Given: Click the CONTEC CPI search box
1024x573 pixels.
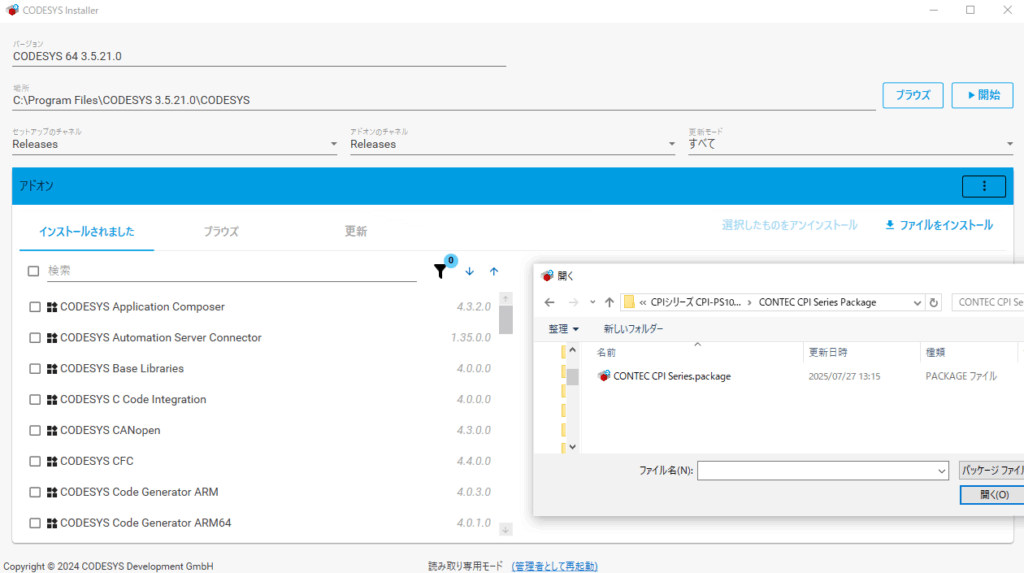Looking at the screenshot, I should [x=988, y=303].
